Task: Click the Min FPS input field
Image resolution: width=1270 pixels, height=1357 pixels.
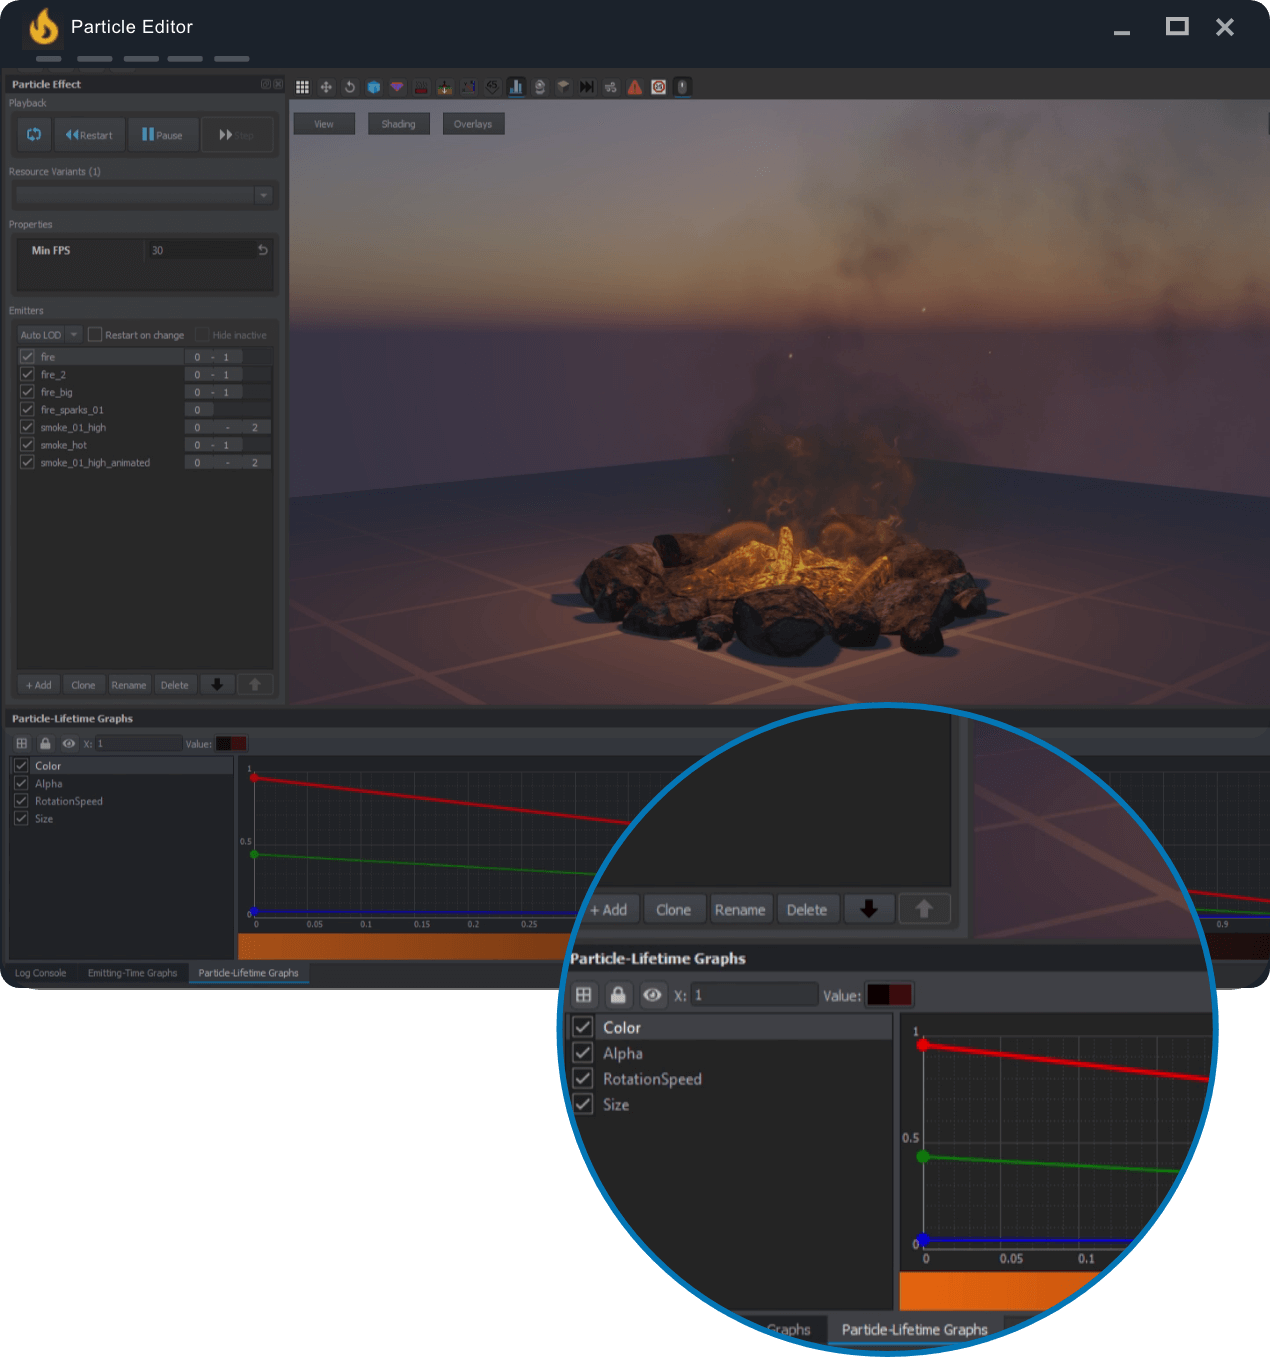Action: 200,250
